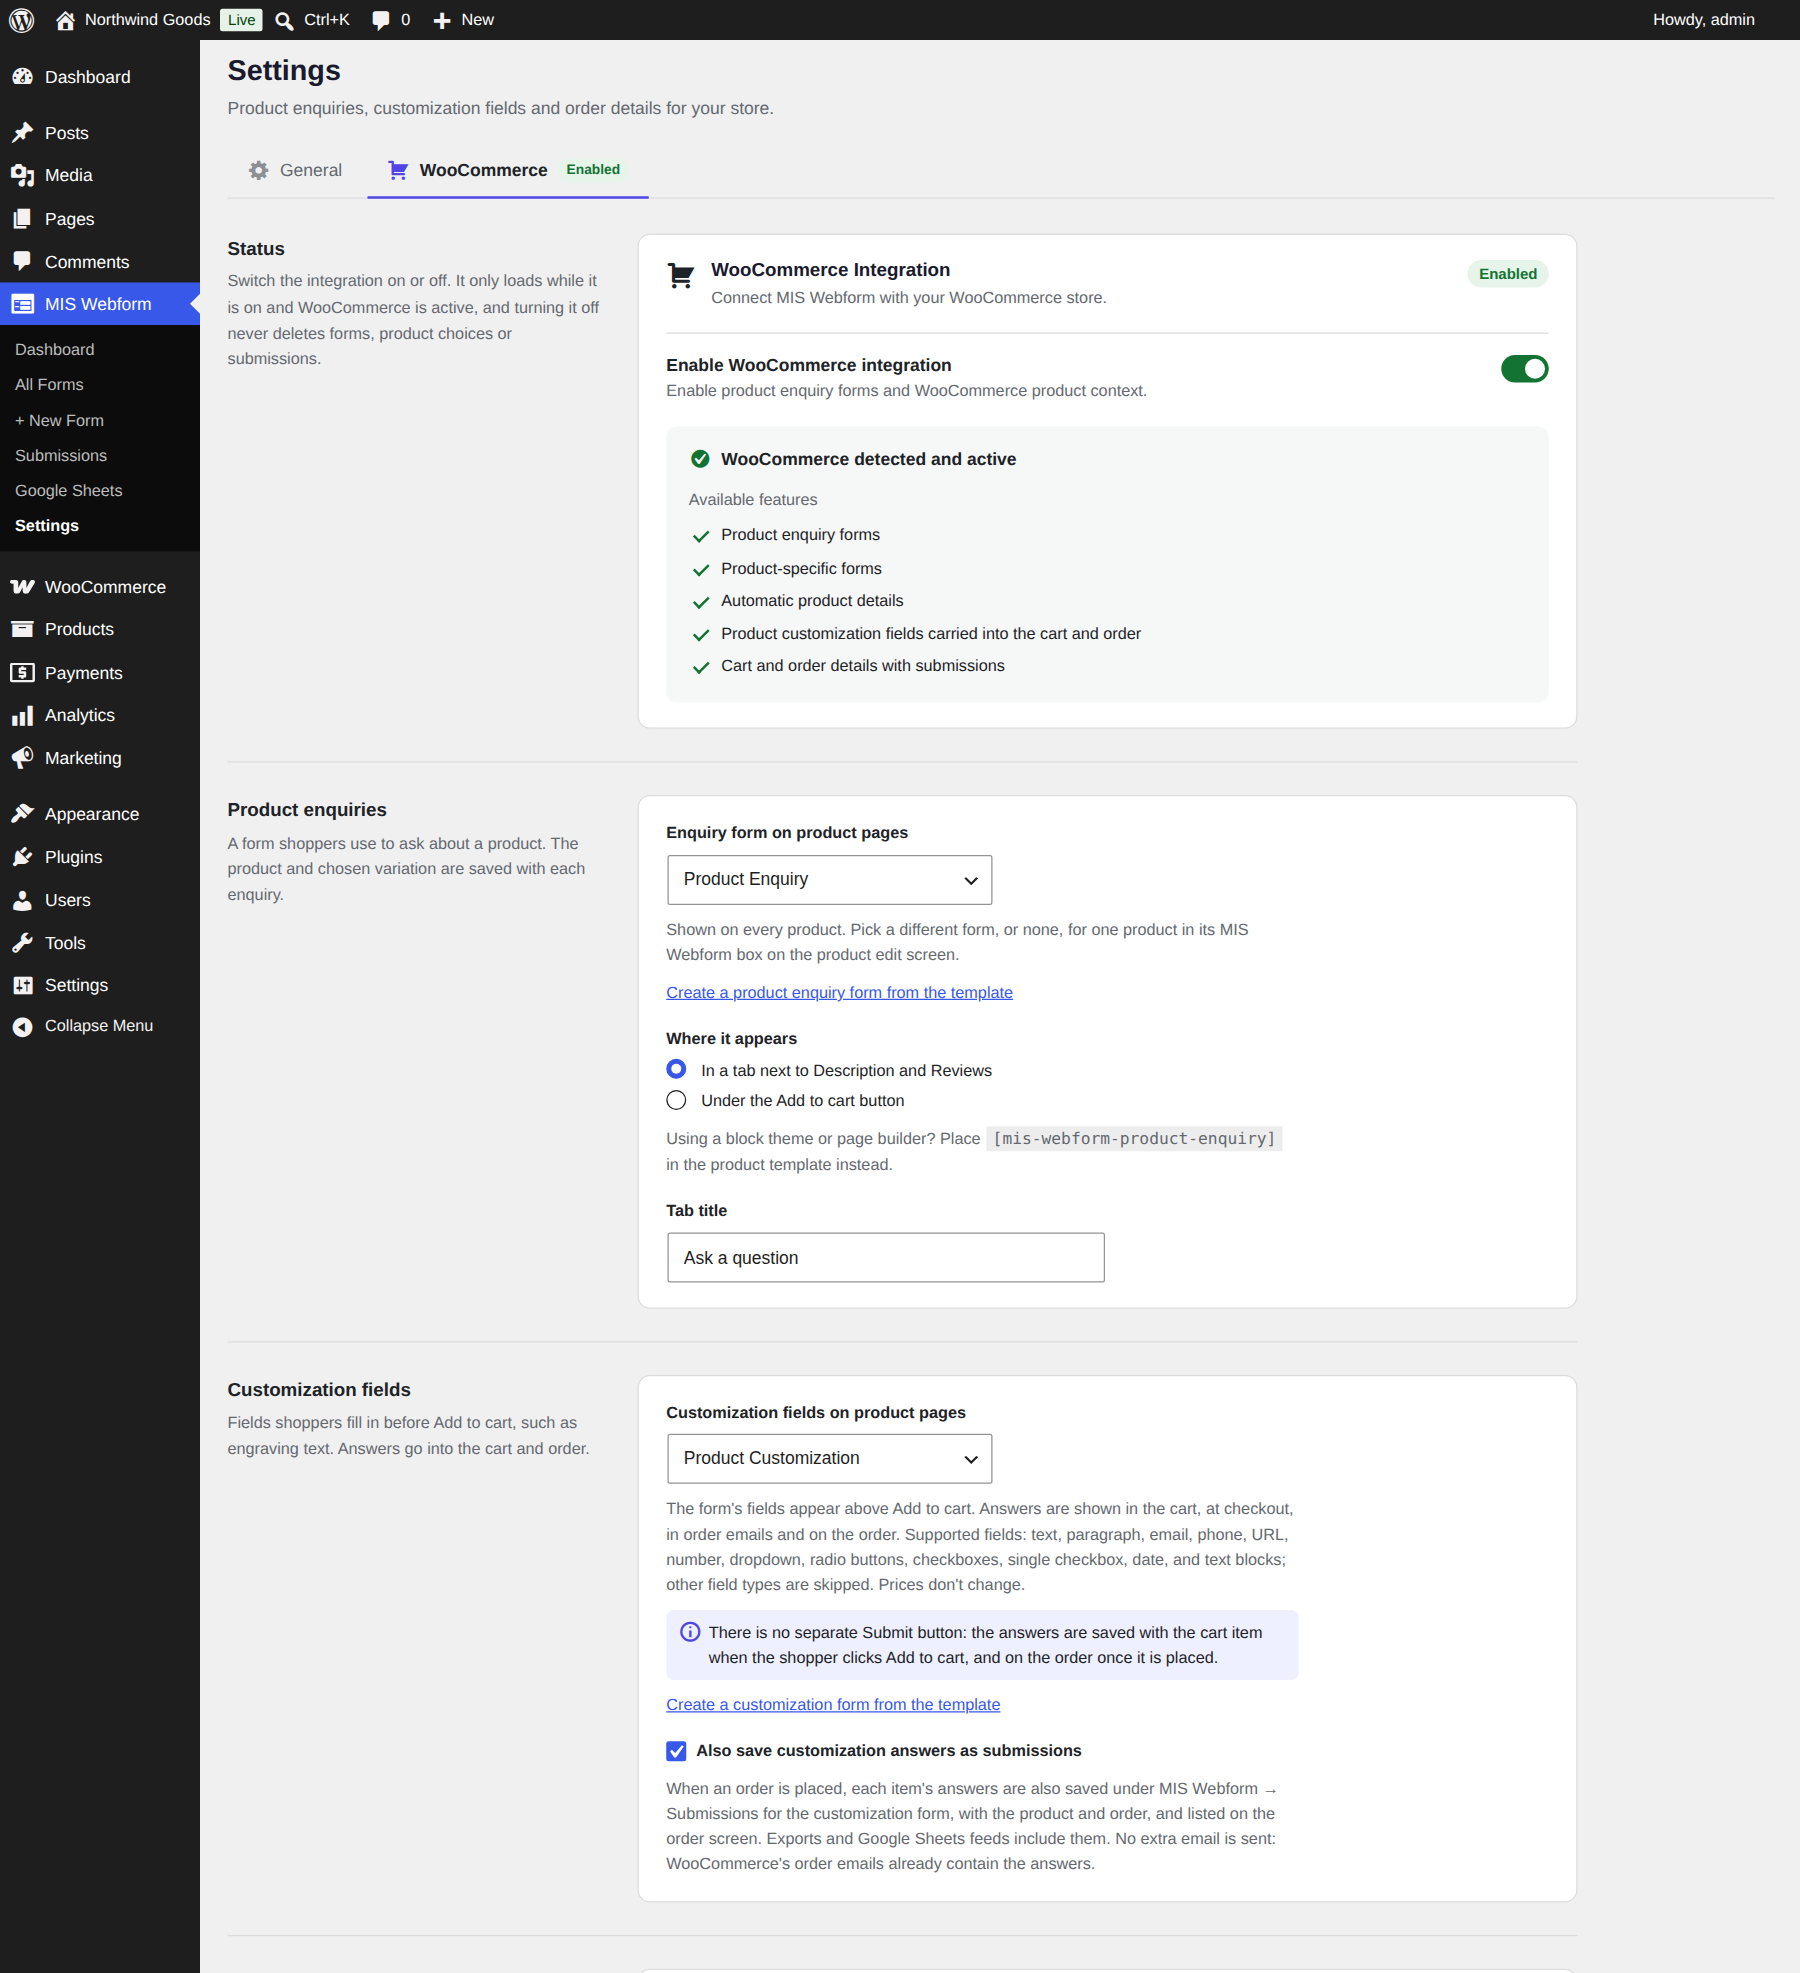Screen dimensions: 1800x1973
Task: Open the Product Customization form dropdown
Action: click(x=829, y=1459)
